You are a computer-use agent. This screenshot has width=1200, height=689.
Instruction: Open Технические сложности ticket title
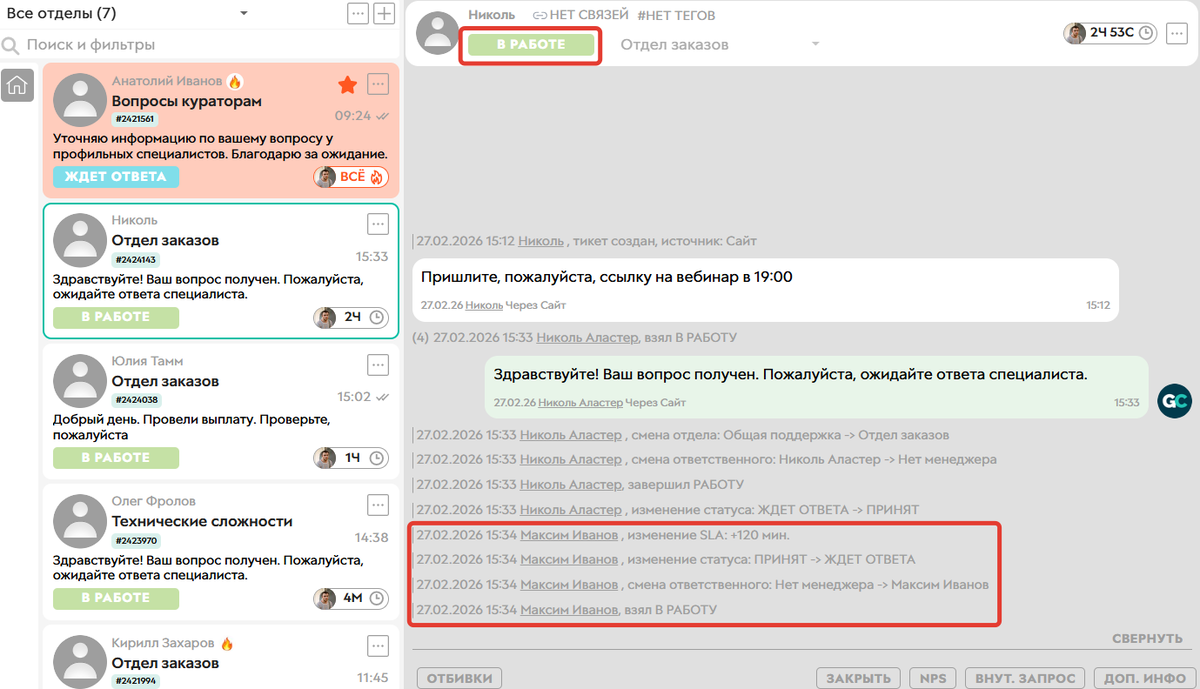click(202, 521)
